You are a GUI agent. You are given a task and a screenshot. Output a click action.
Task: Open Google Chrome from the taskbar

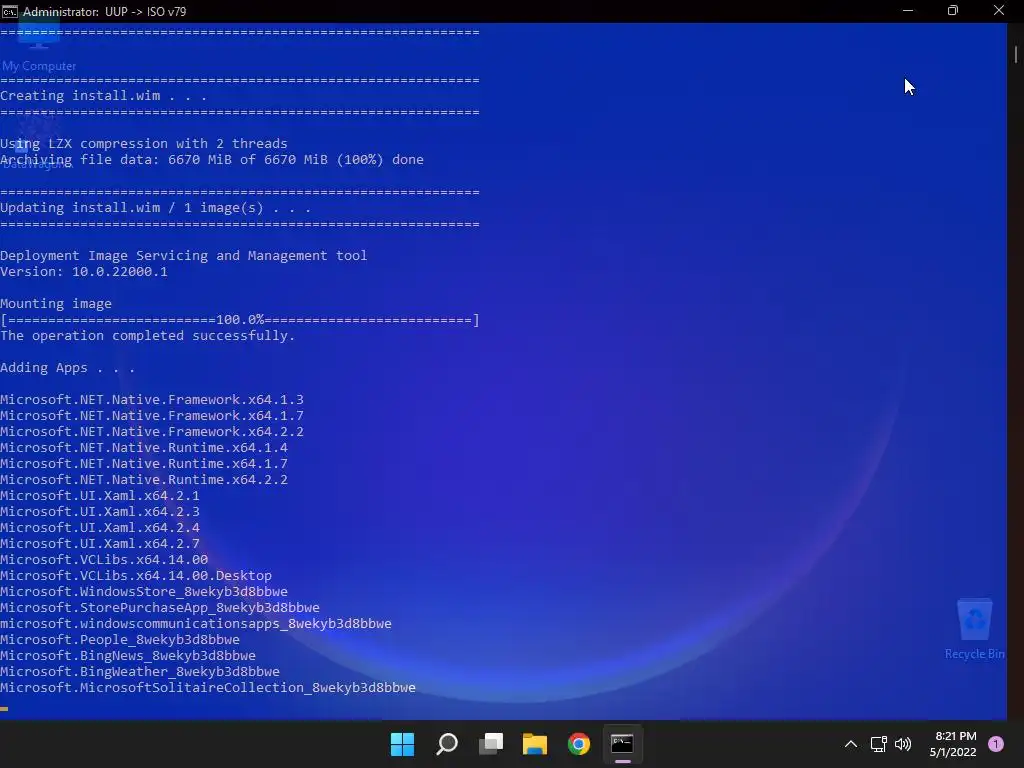[x=579, y=744]
